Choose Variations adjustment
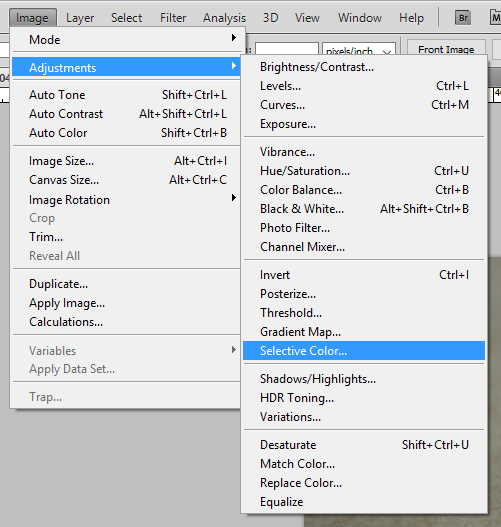 tap(364, 417)
